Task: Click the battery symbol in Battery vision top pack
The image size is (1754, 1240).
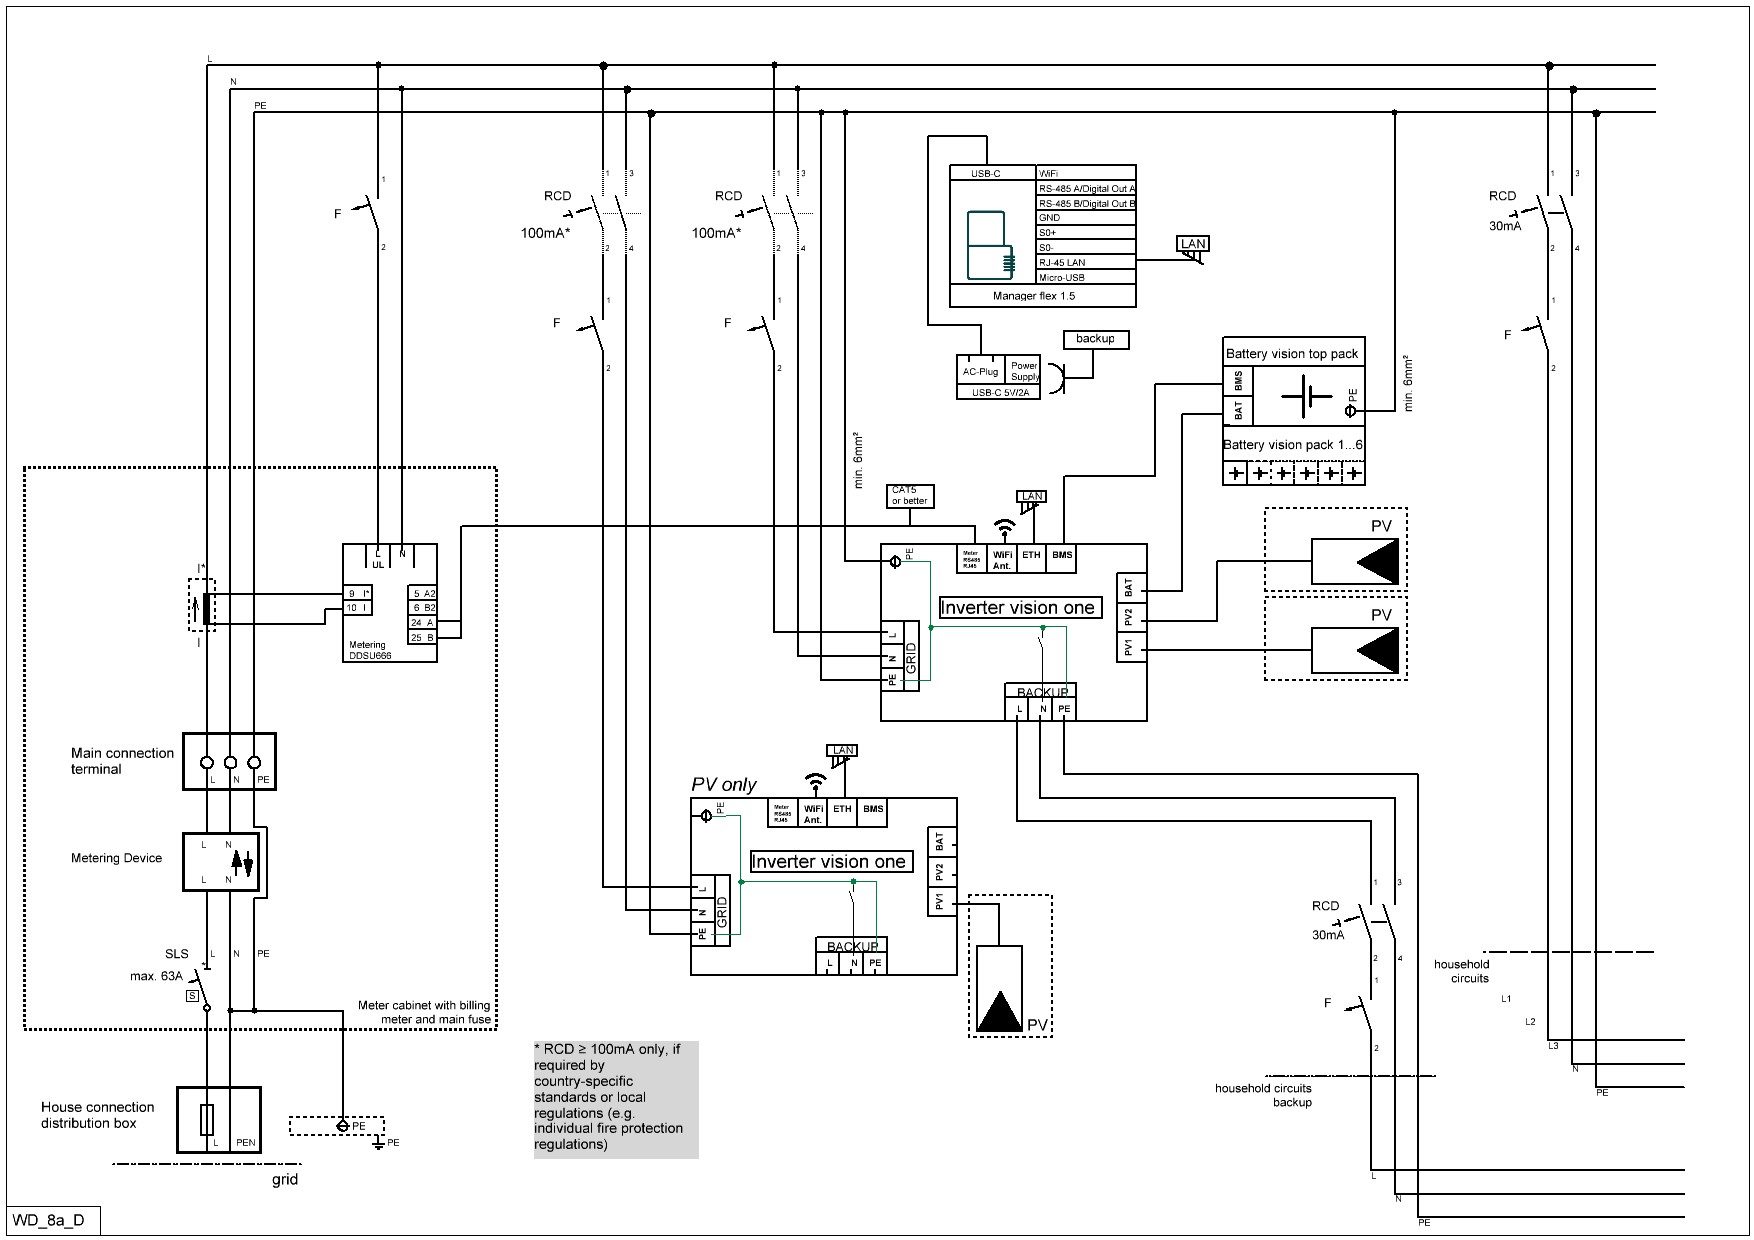Action: pyautogui.click(x=1306, y=397)
